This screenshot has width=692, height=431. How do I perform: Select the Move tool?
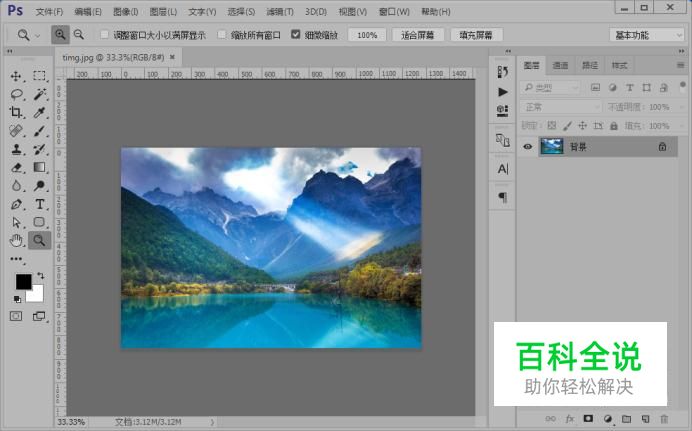16,76
